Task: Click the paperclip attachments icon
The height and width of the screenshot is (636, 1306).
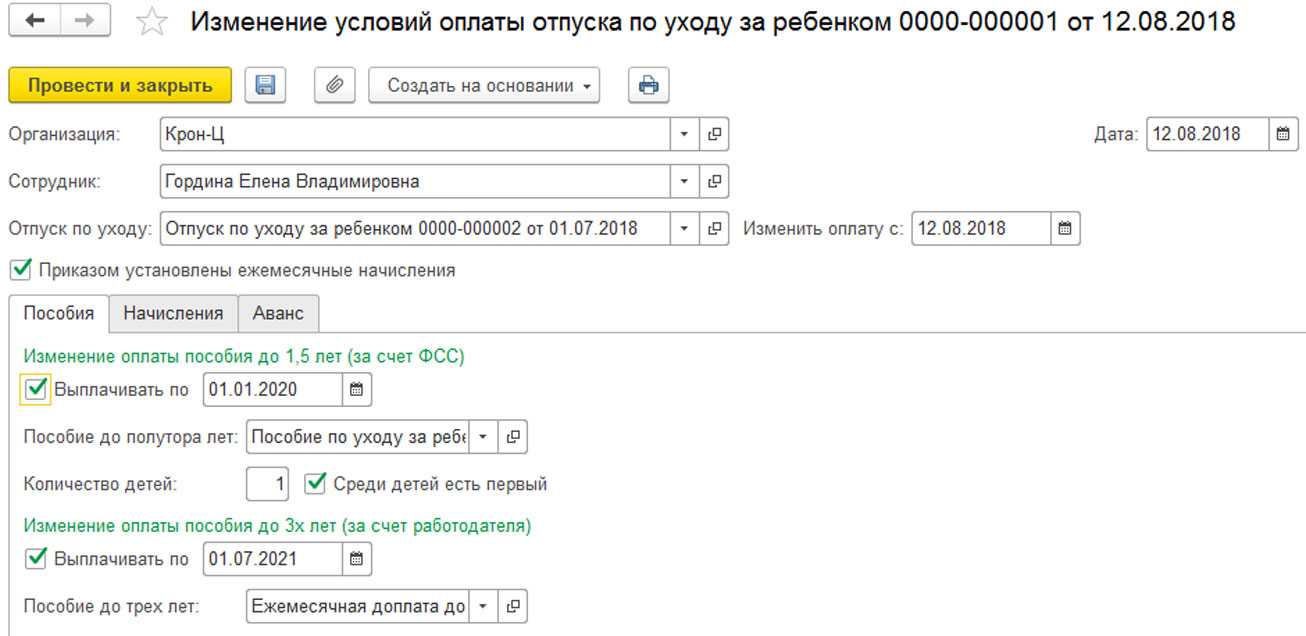Action: point(335,86)
